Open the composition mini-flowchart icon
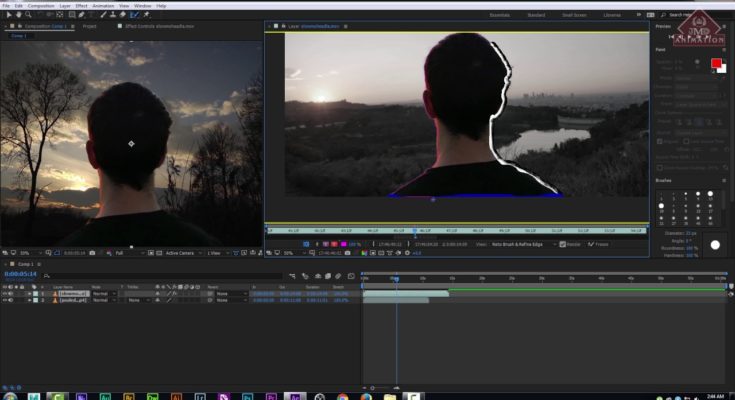Image resolution: width=735 pixels, height=400 pixels. click(292, 276)
